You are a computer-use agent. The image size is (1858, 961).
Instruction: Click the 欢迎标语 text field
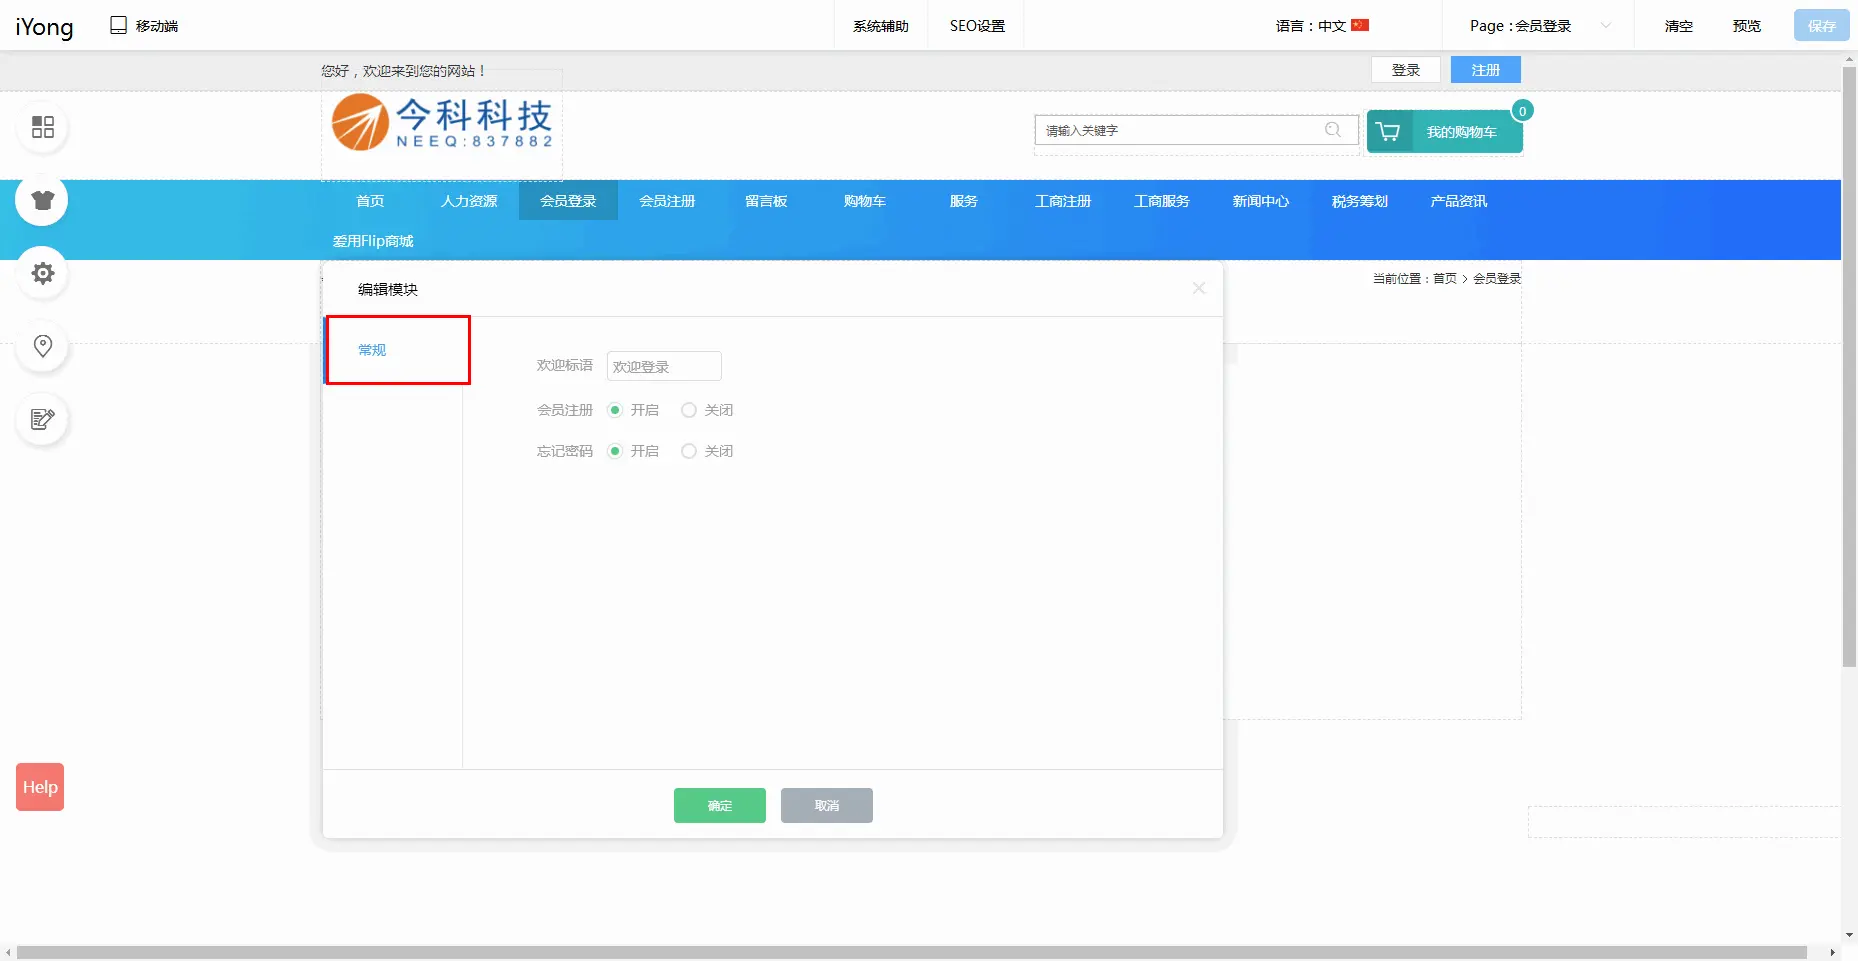point(664,366)
